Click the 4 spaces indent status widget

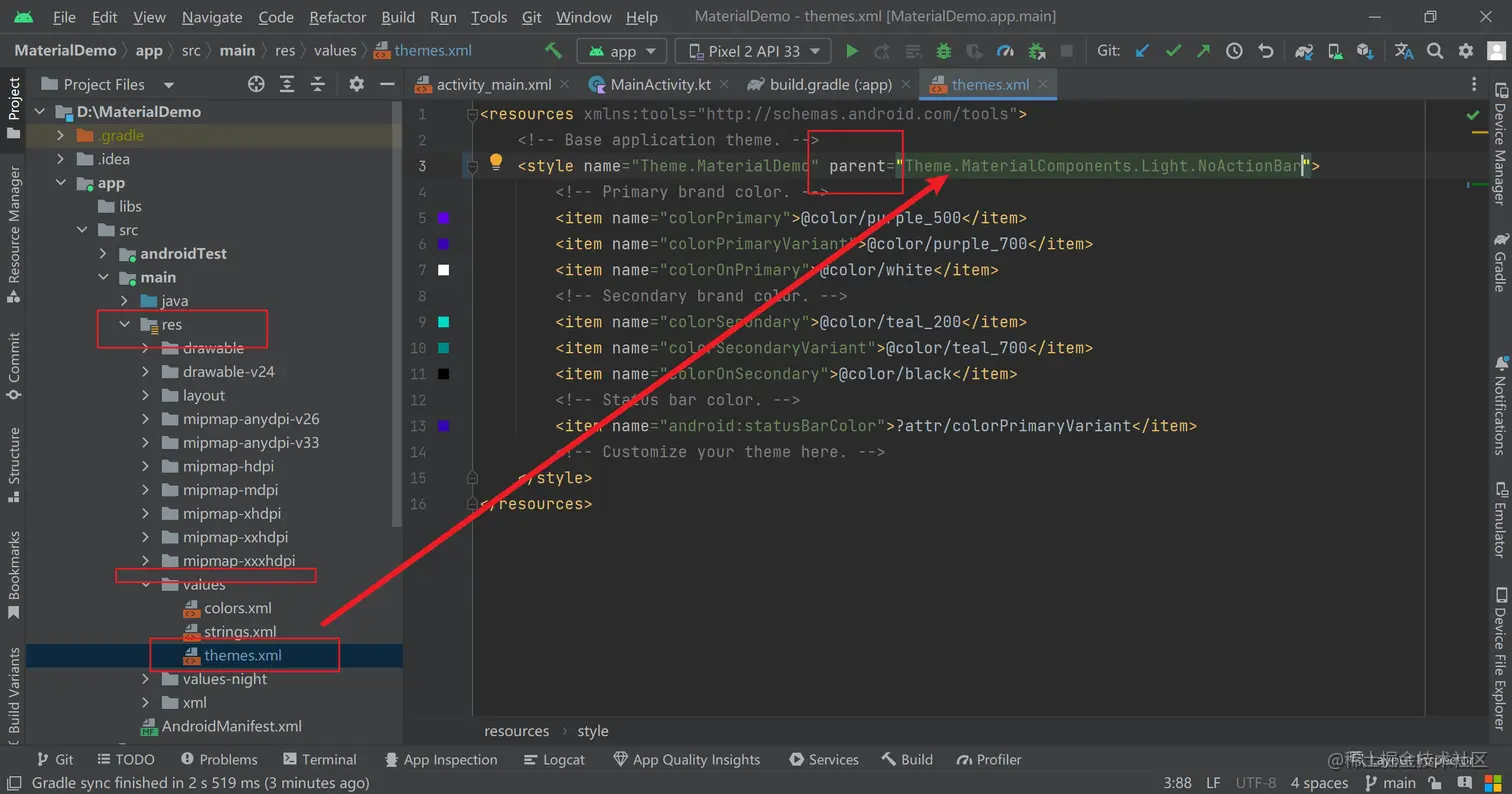pos(1319,783)
